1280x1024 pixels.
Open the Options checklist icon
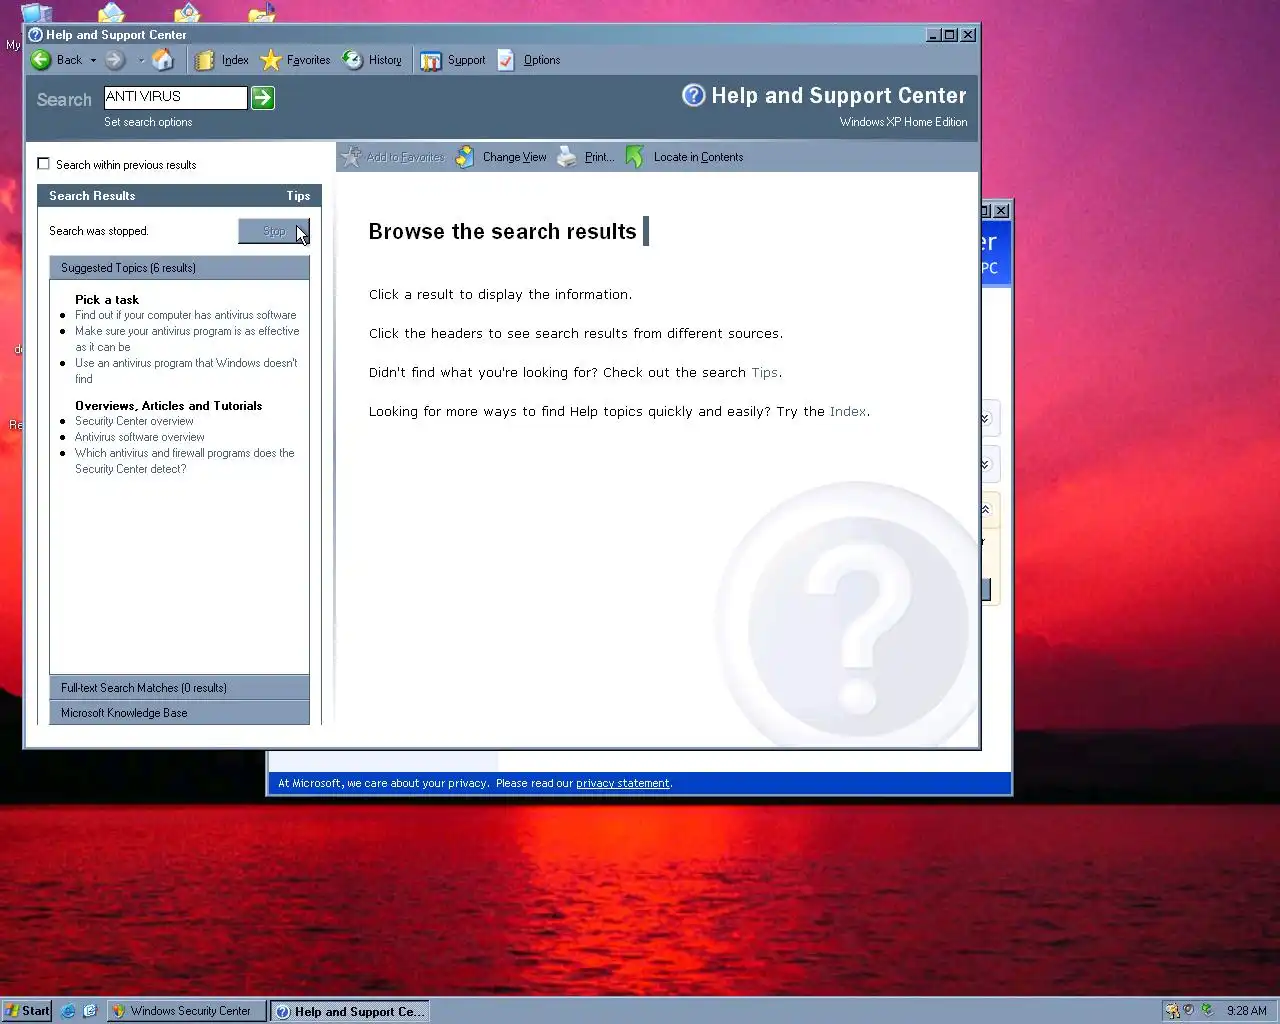pos(507,60)
